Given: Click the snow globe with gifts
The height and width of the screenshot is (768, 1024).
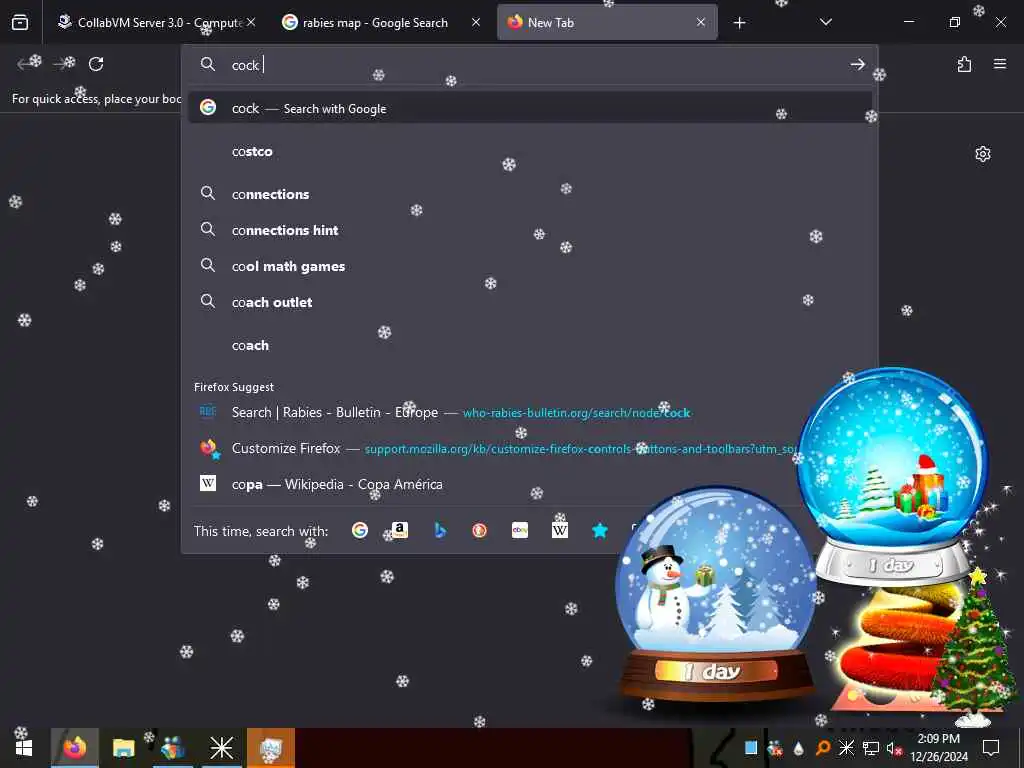Looking at the screenshot, I should (893, 475).
